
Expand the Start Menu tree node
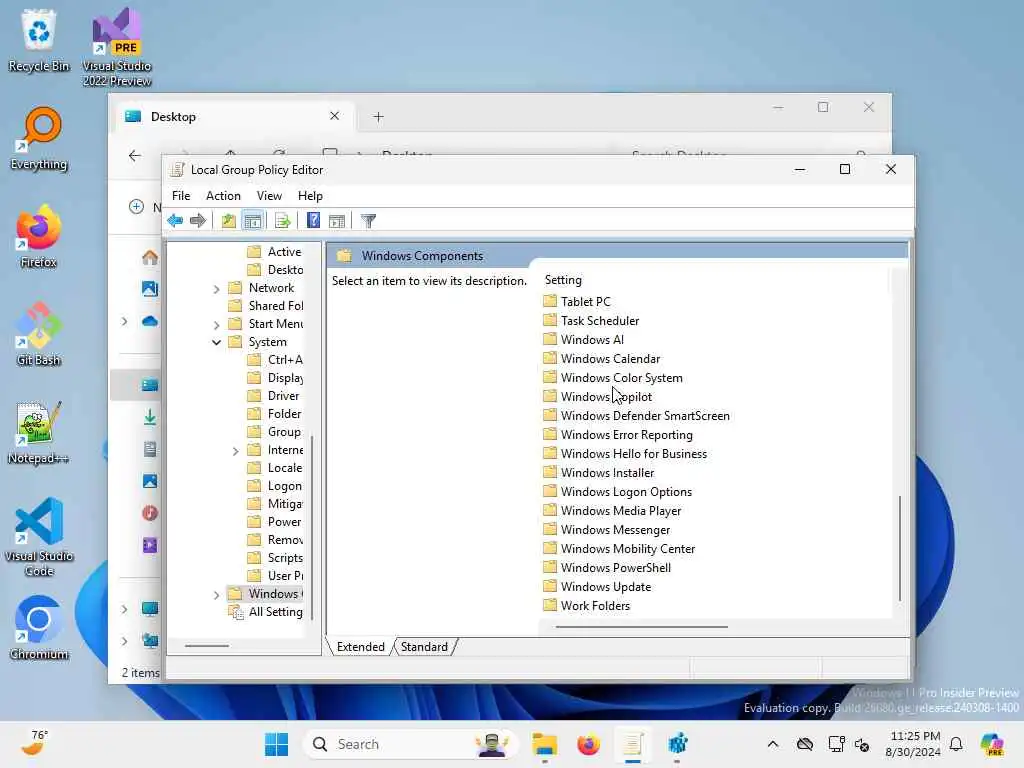point(216,325)
